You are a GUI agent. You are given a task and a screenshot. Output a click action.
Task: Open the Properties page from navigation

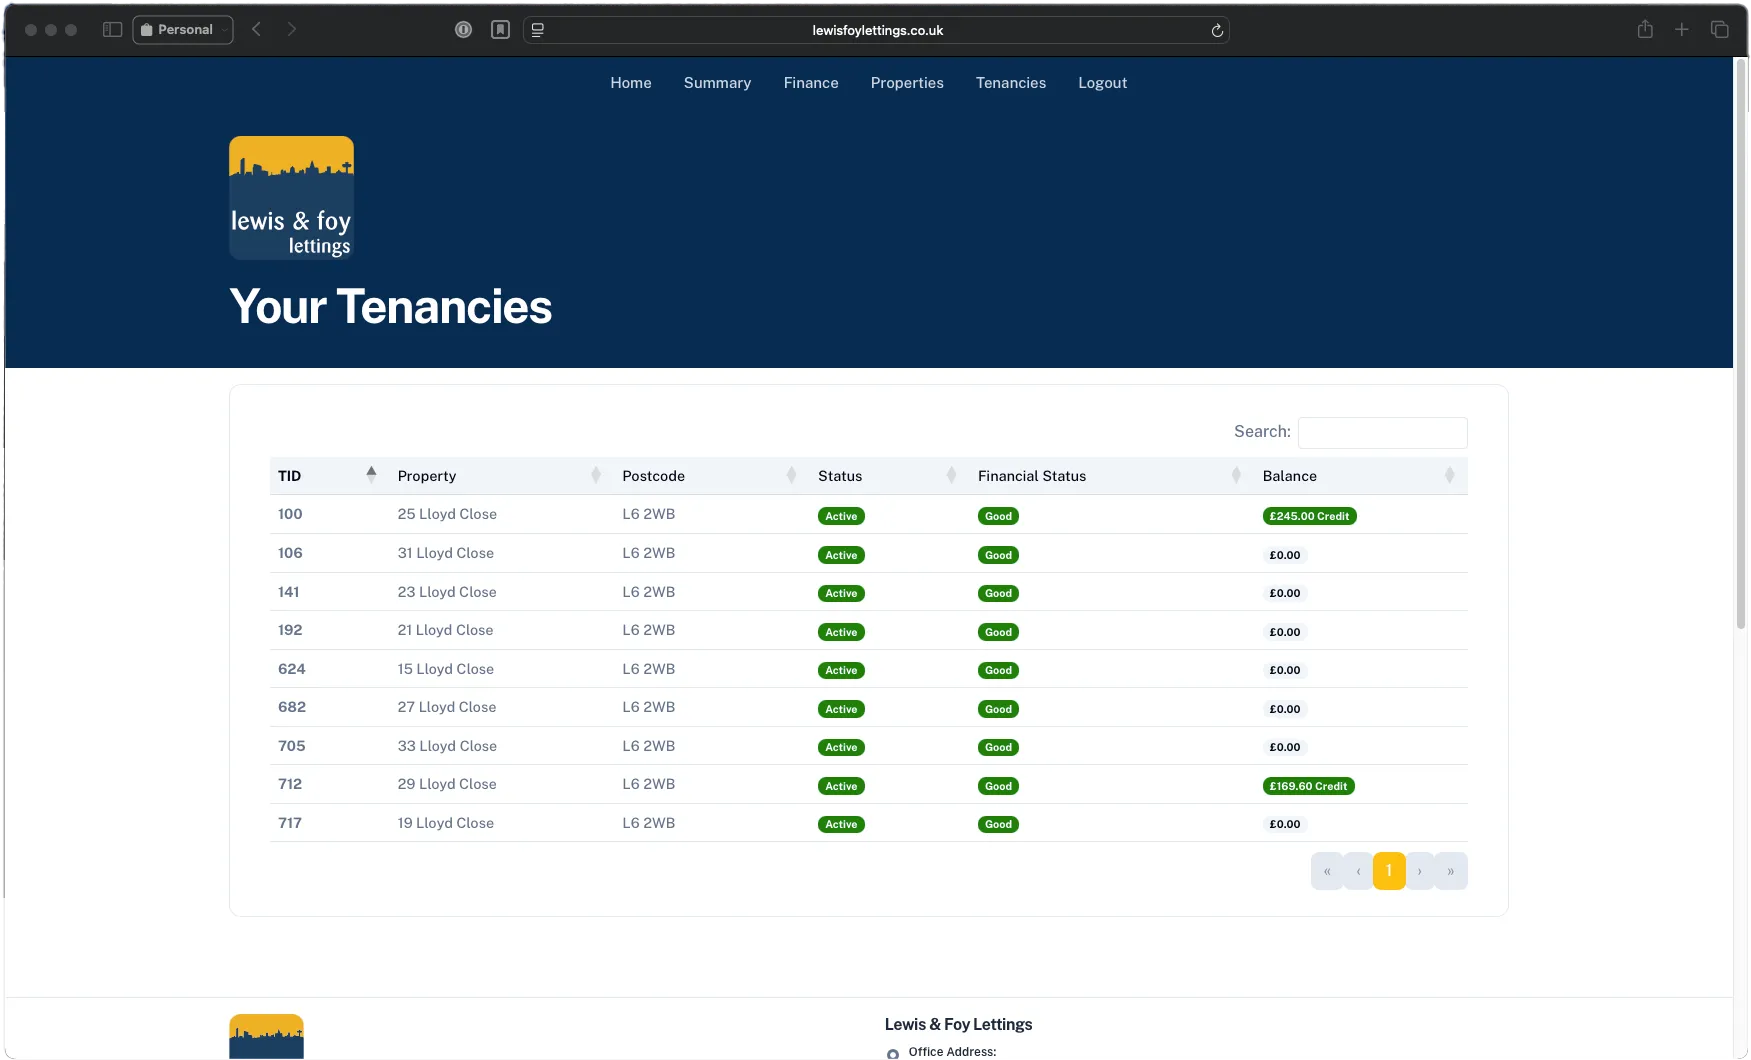906,83
